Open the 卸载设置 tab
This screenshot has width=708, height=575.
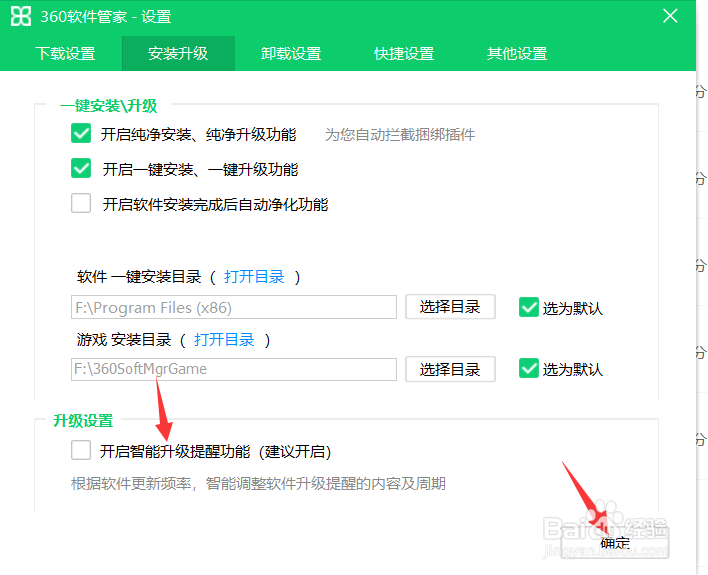(291, 53)
